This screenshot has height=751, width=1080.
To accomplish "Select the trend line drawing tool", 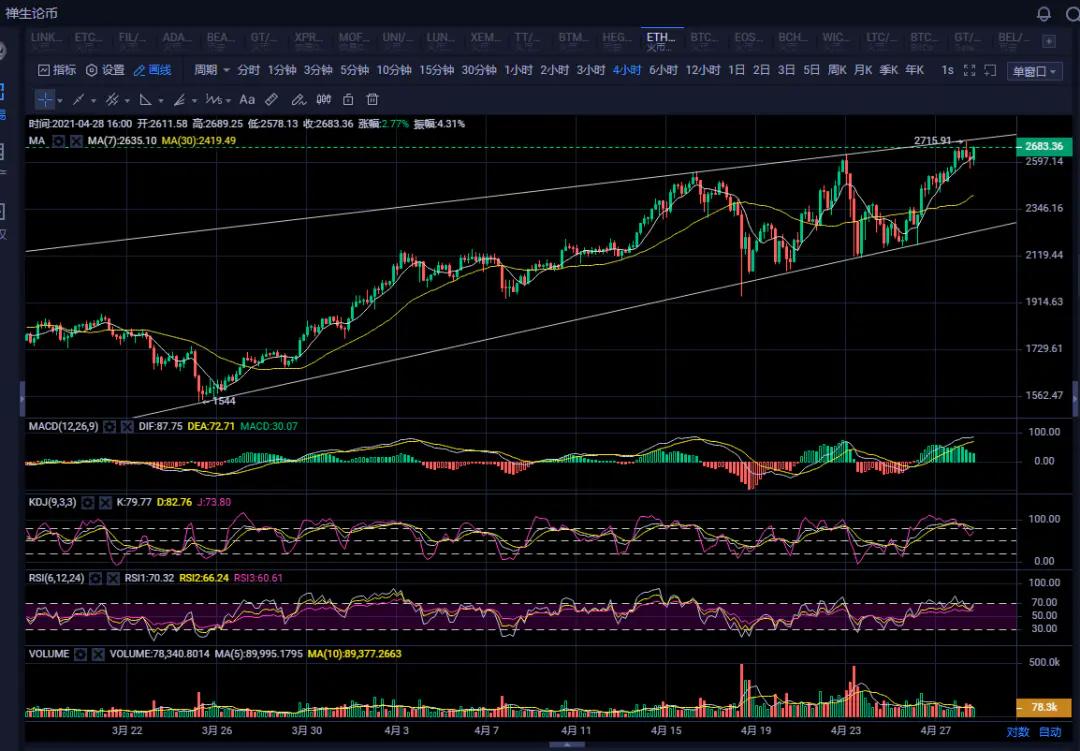I will tap(79, 99).
